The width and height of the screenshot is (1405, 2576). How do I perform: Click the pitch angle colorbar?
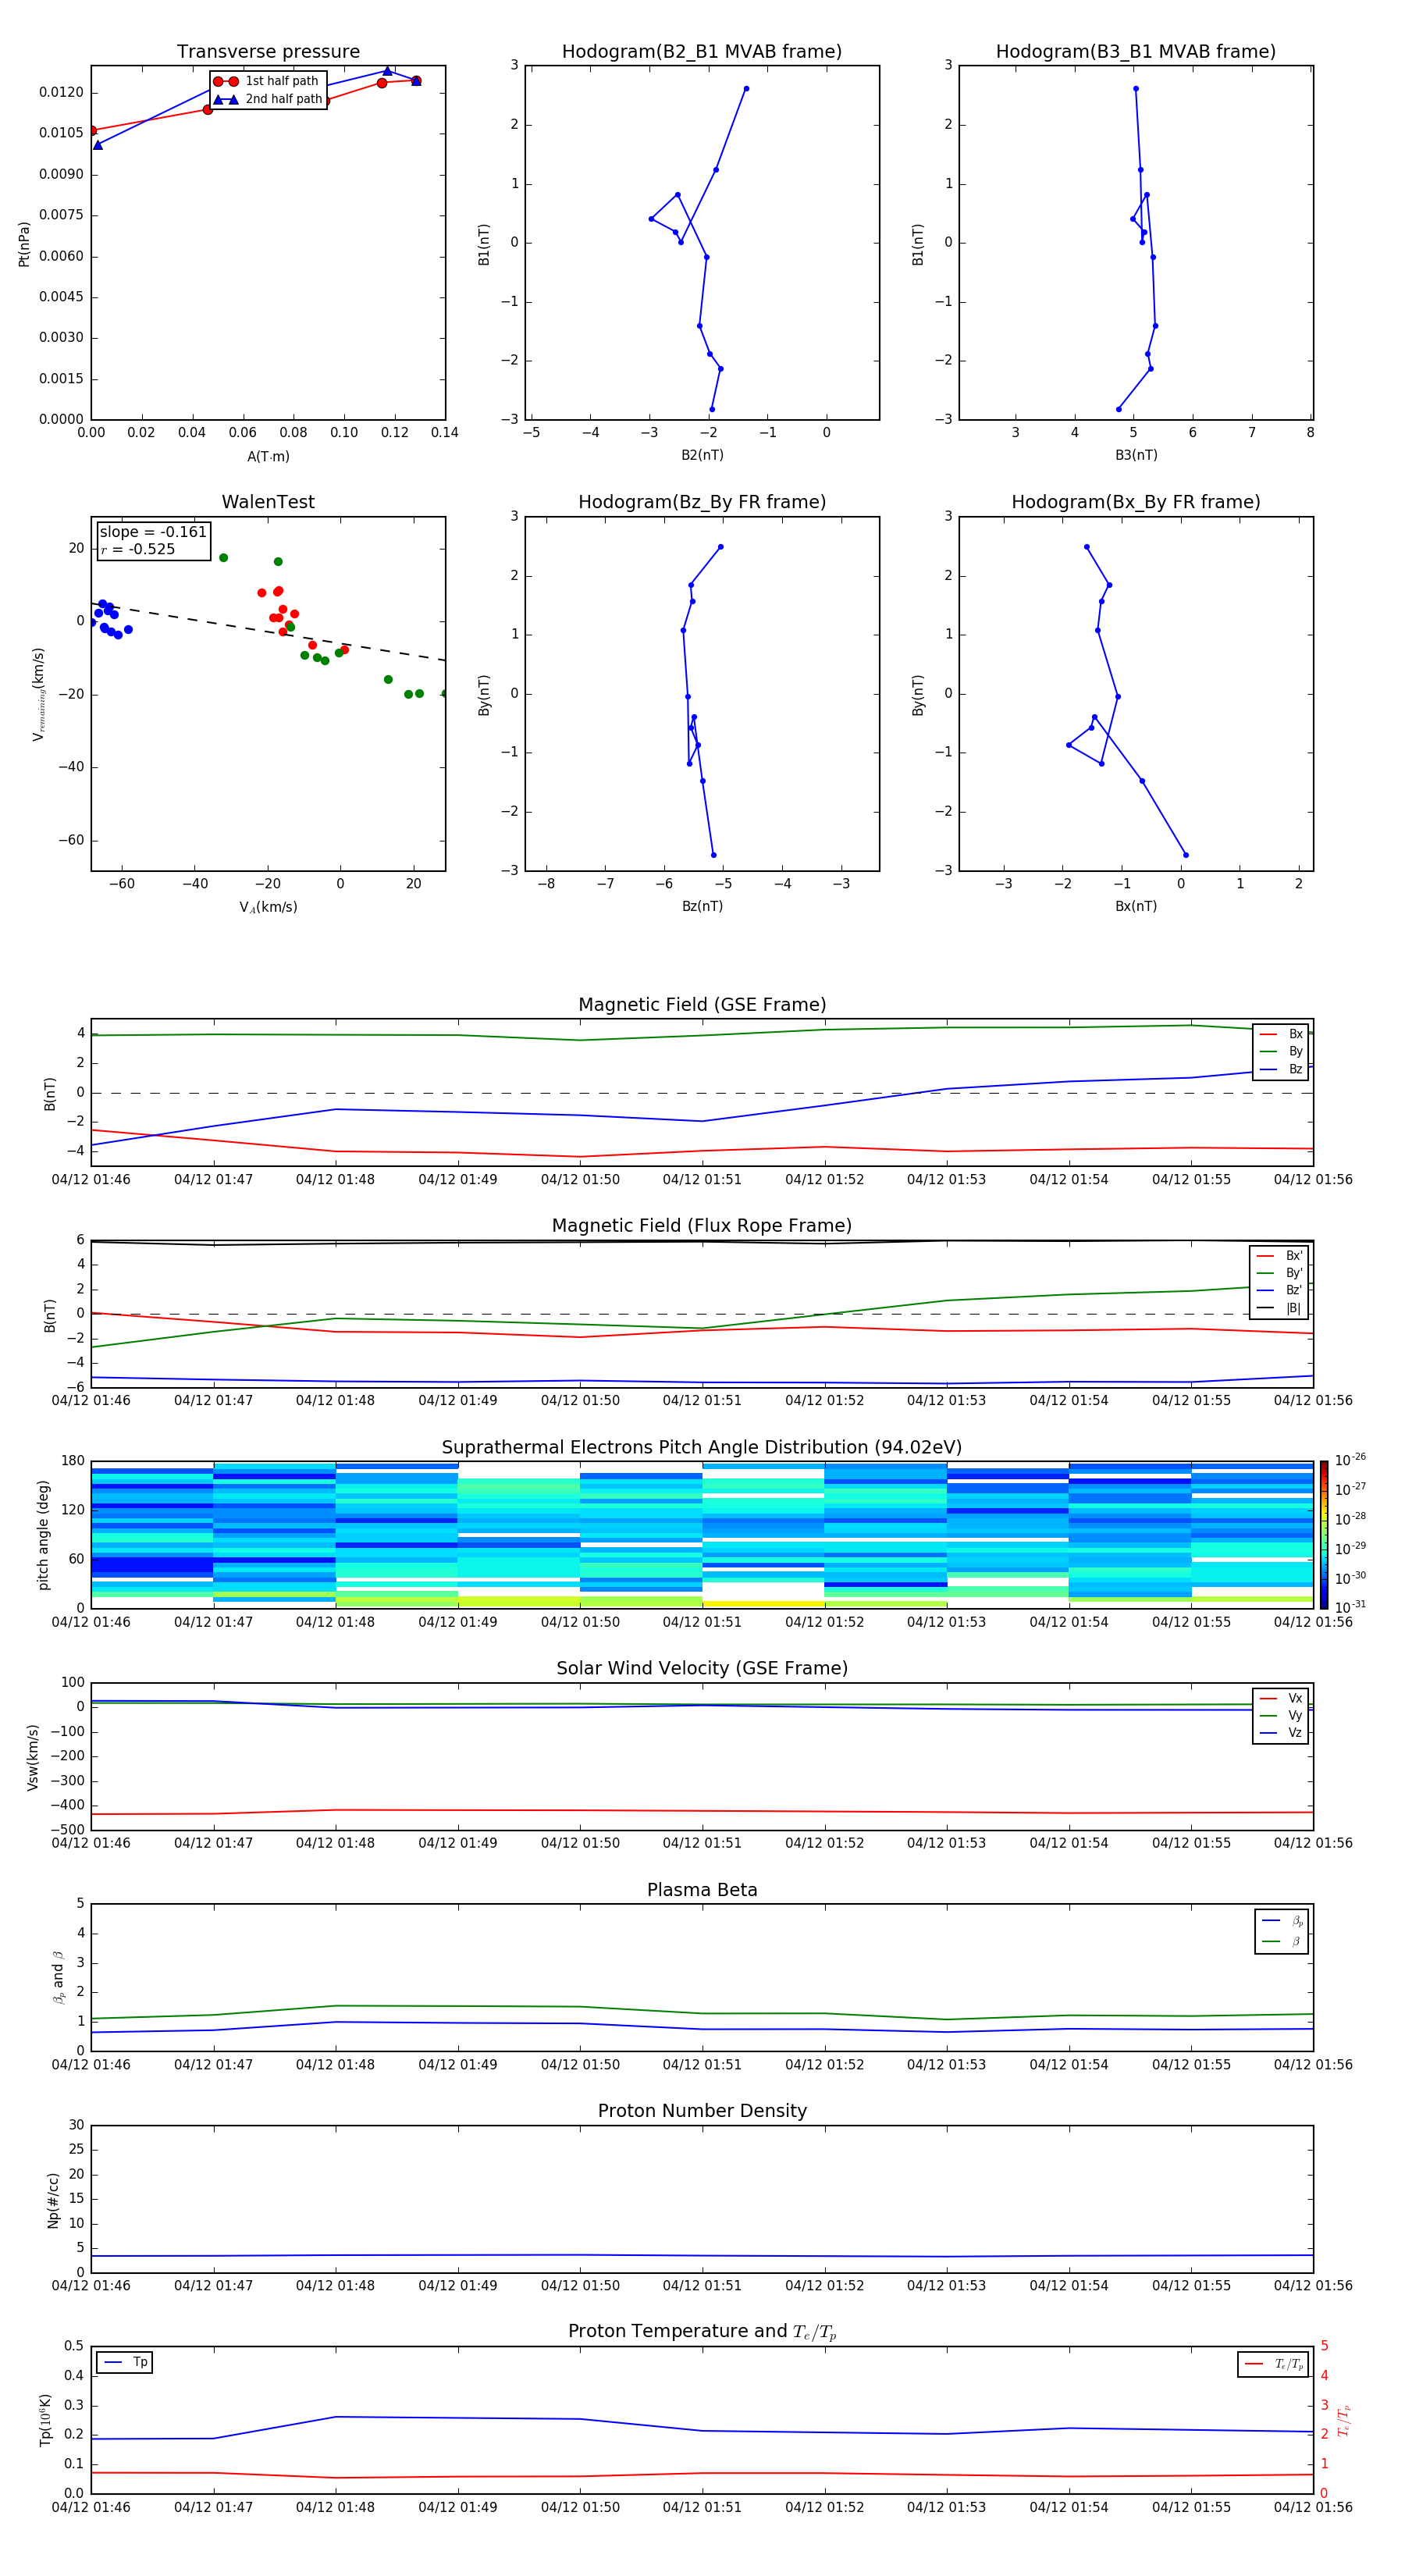click(x=1324, y=1534)
